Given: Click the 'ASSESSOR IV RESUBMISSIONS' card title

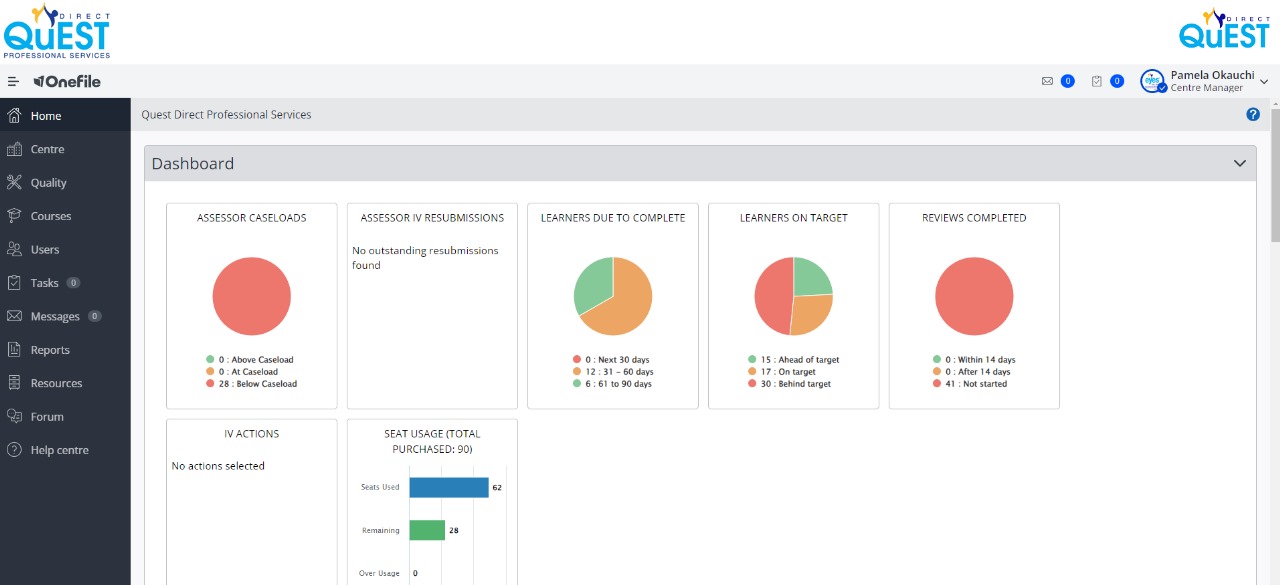Looking at the screenshot, I should coord(432,217).
